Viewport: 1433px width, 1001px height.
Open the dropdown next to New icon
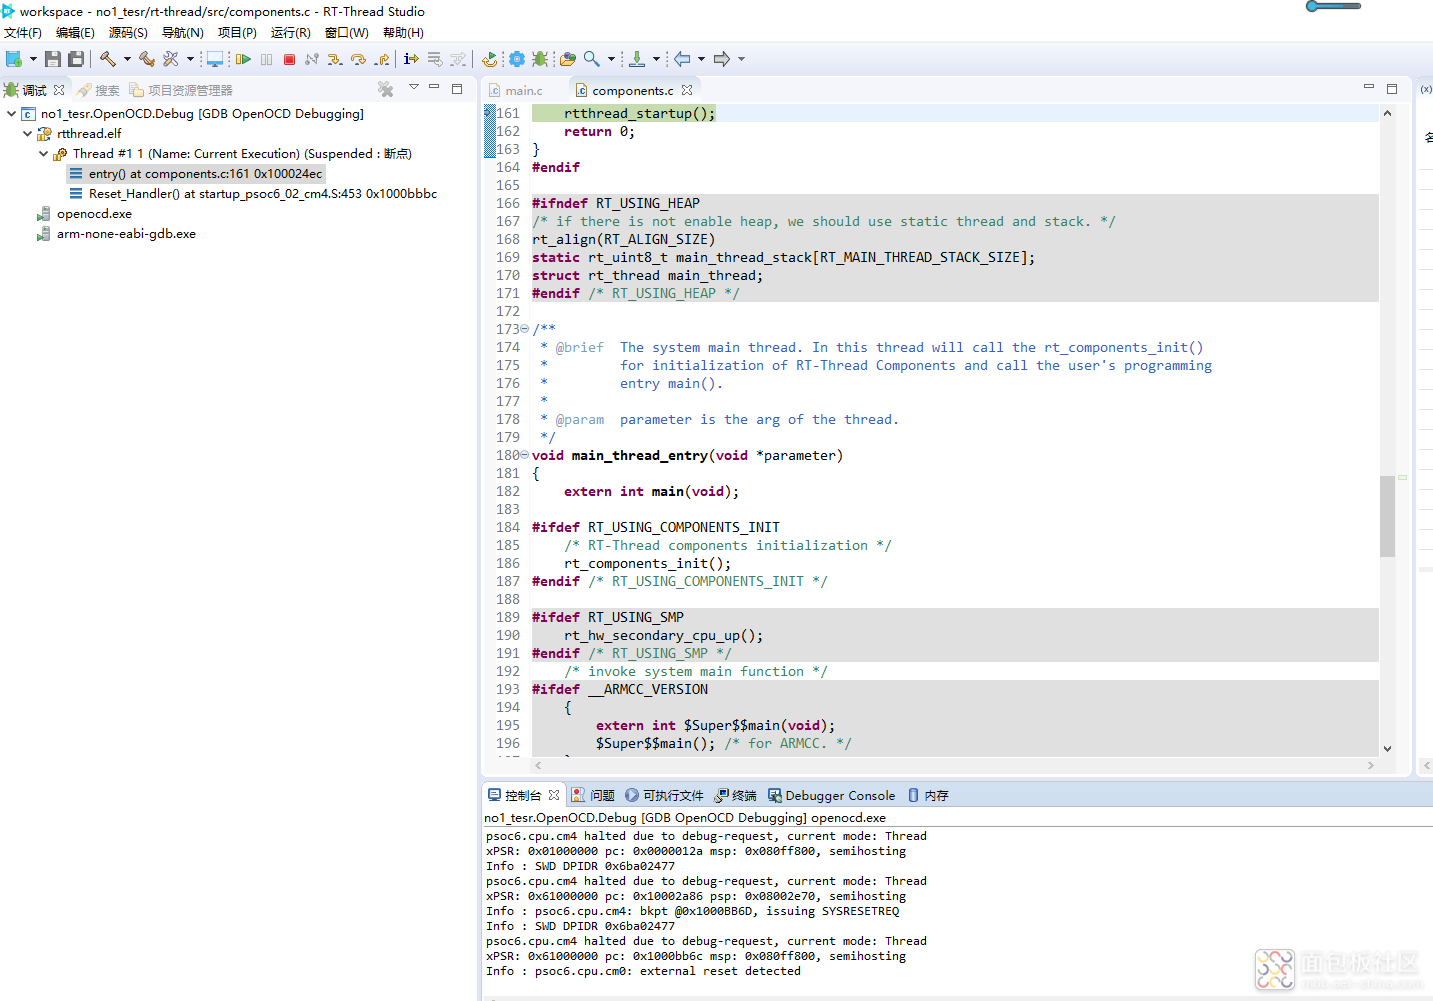[x=33, y=59]
